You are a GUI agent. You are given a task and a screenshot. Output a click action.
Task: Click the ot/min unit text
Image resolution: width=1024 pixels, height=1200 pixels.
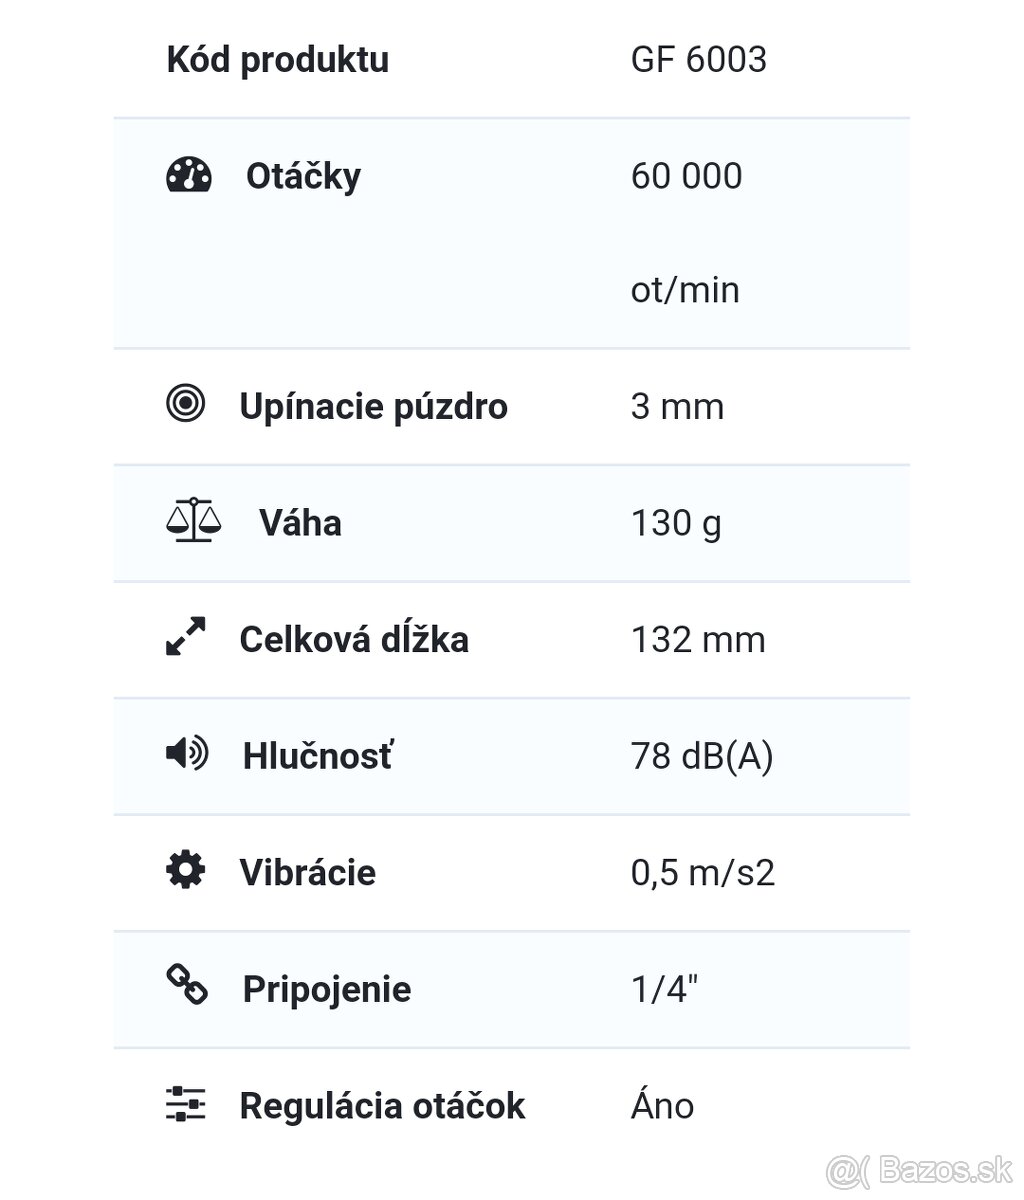click(x=685, y=290)
